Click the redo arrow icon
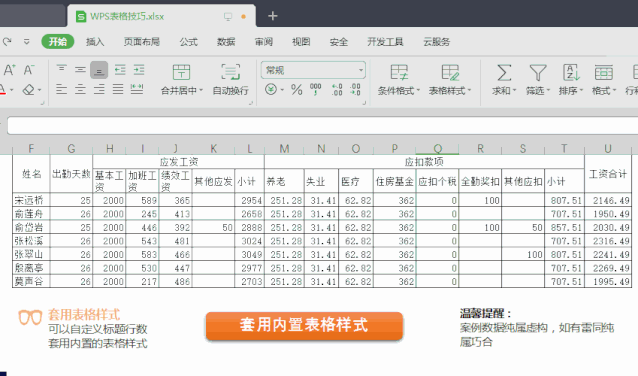 click(x=7, y=42)
